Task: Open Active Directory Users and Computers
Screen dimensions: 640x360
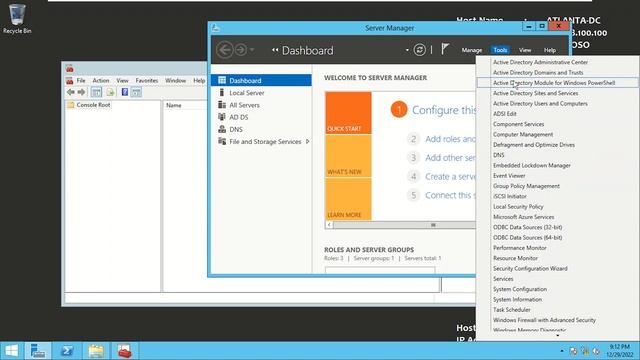Action: [540, 103]
